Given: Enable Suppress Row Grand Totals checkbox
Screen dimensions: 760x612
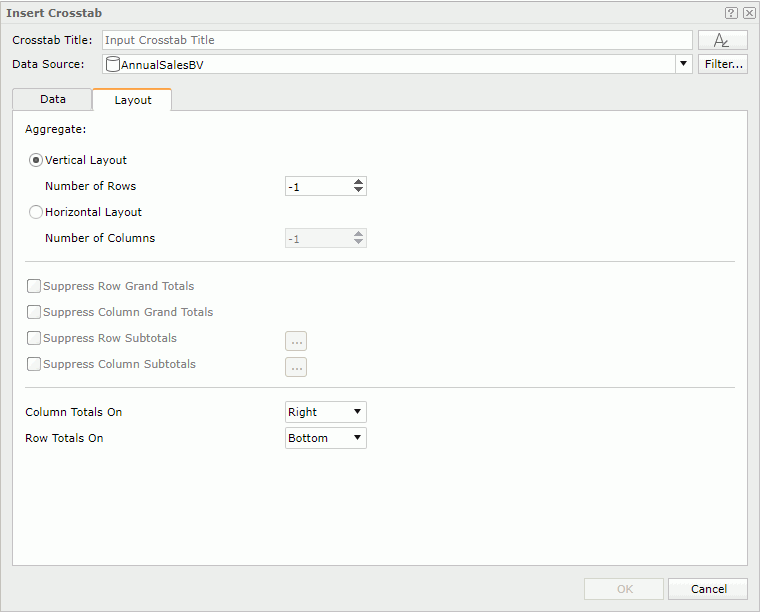Looking at the screenshot, I should point(34,286).
